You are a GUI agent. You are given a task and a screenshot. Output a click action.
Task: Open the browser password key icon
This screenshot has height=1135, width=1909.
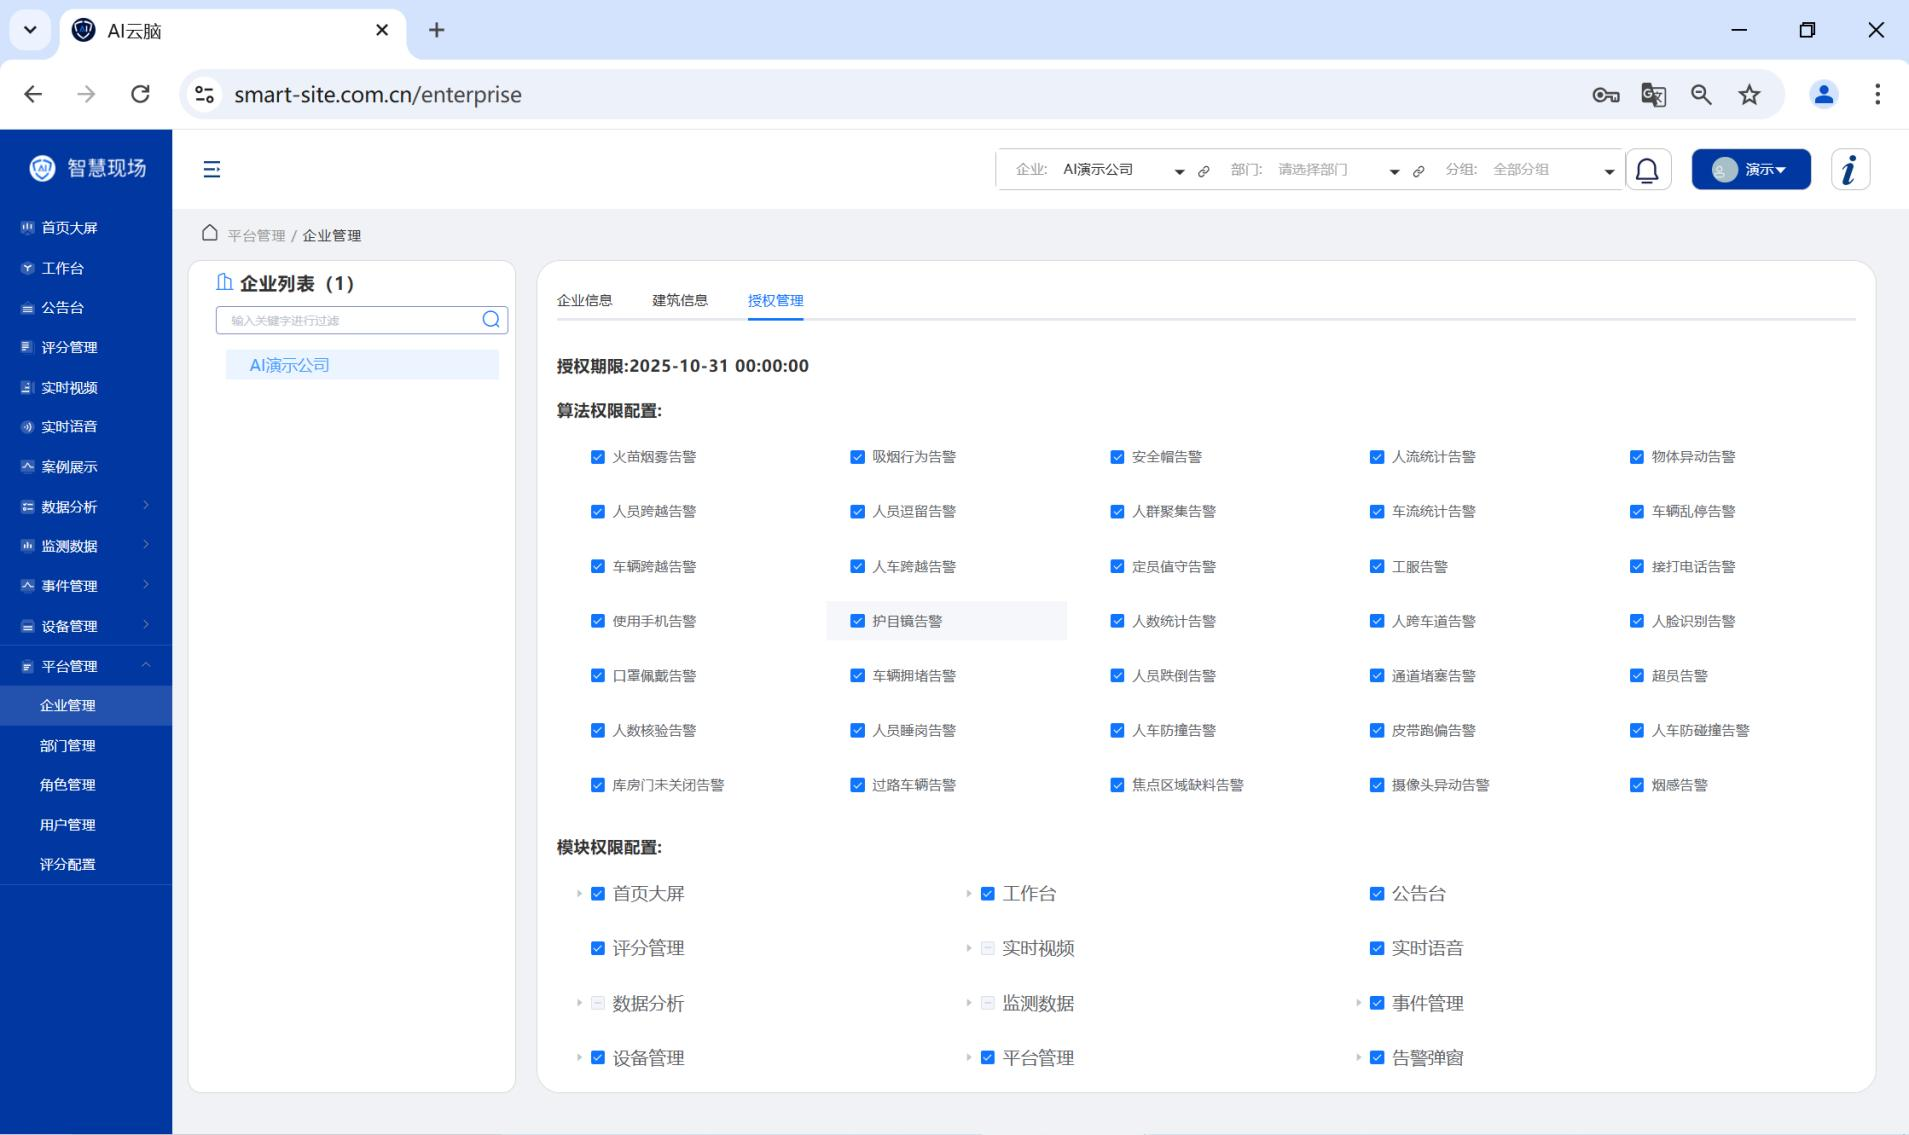pyautogui.click(x=1605, y=95)
